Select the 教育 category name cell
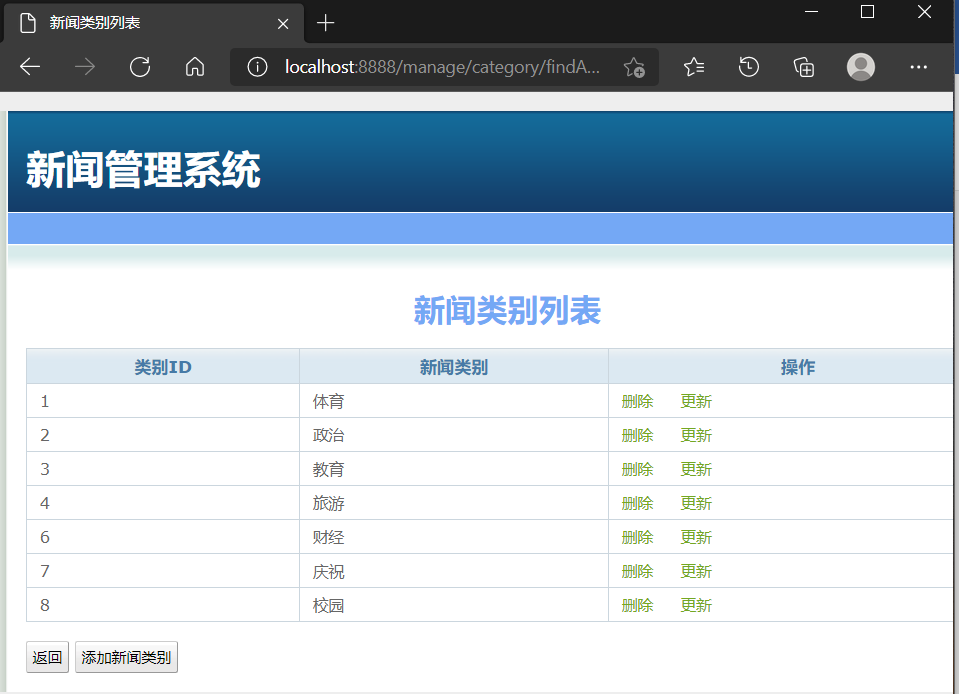This screenshot has height=694, width=959. 454,469
